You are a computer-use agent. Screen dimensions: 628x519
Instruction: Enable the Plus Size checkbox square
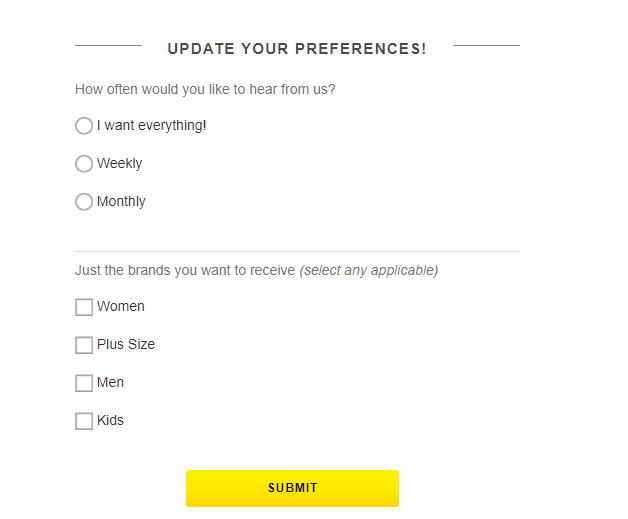point(84,345)
